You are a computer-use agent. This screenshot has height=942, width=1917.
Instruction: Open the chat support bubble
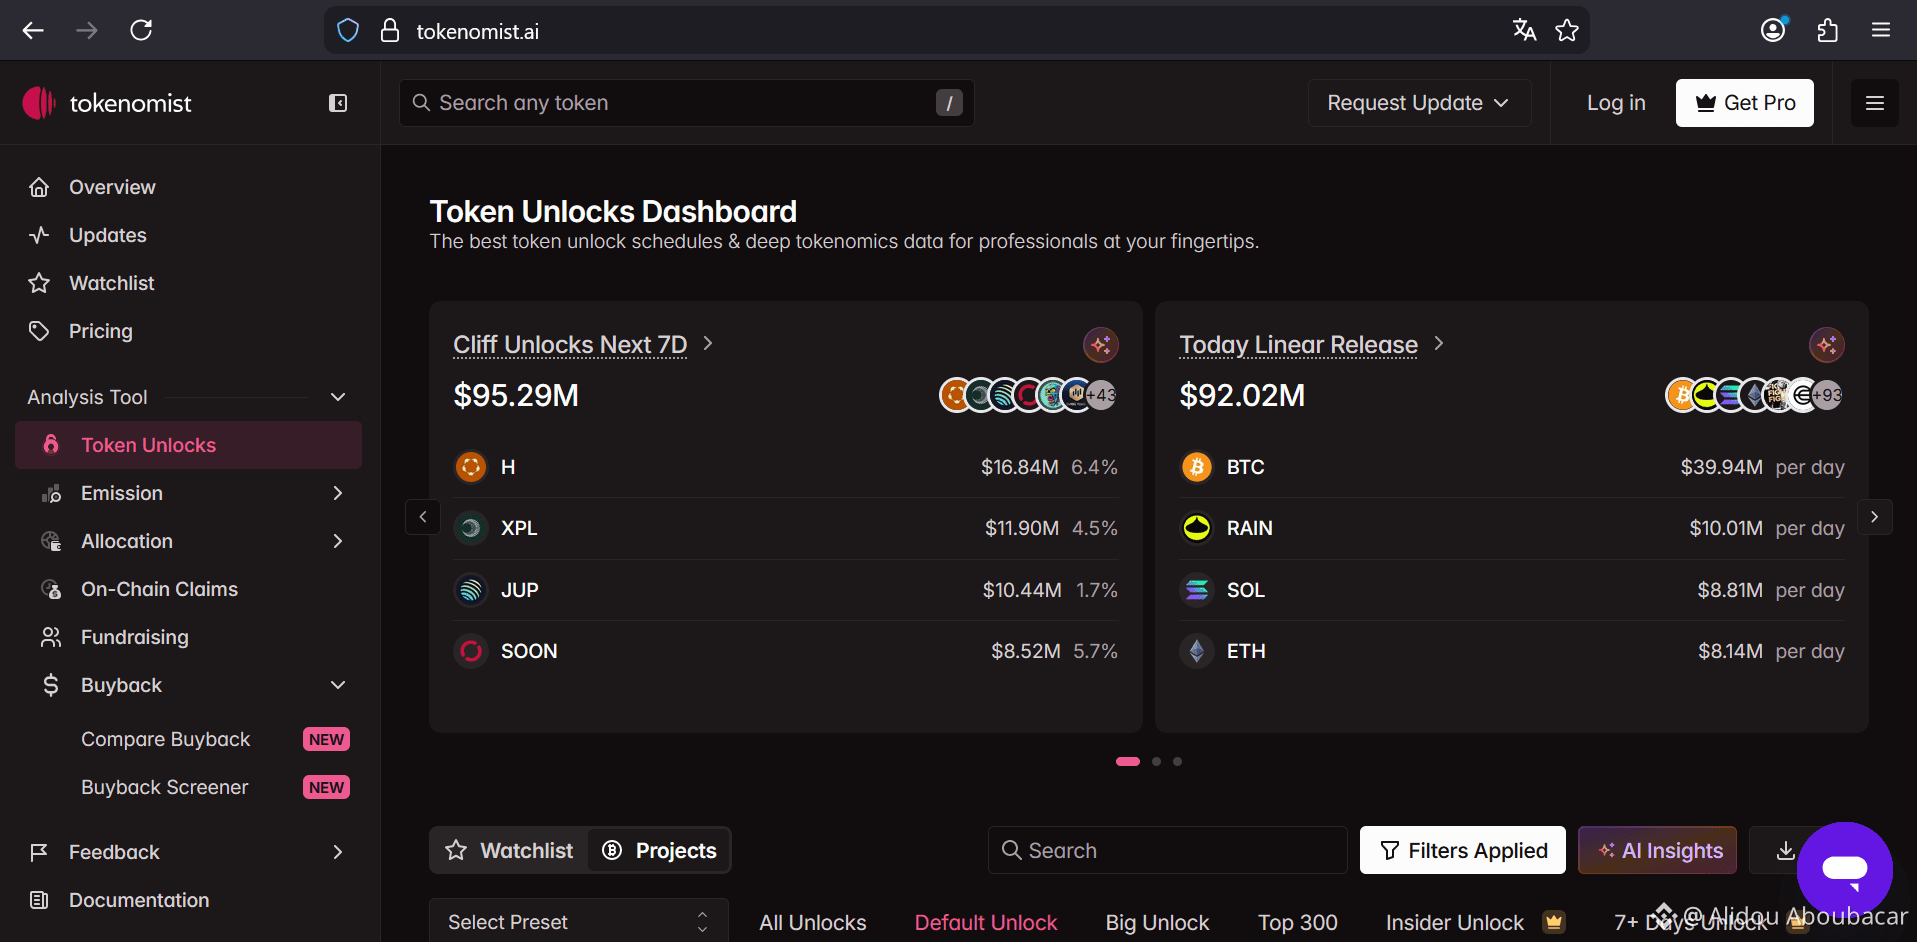[1845, 870]
